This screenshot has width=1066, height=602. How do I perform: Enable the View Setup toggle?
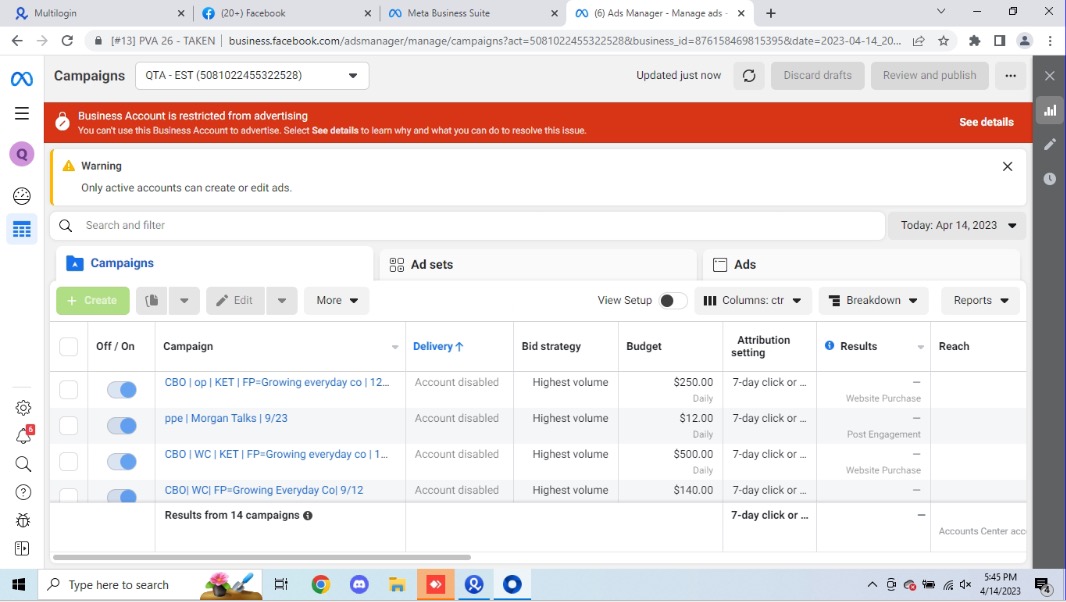(672, 301)
